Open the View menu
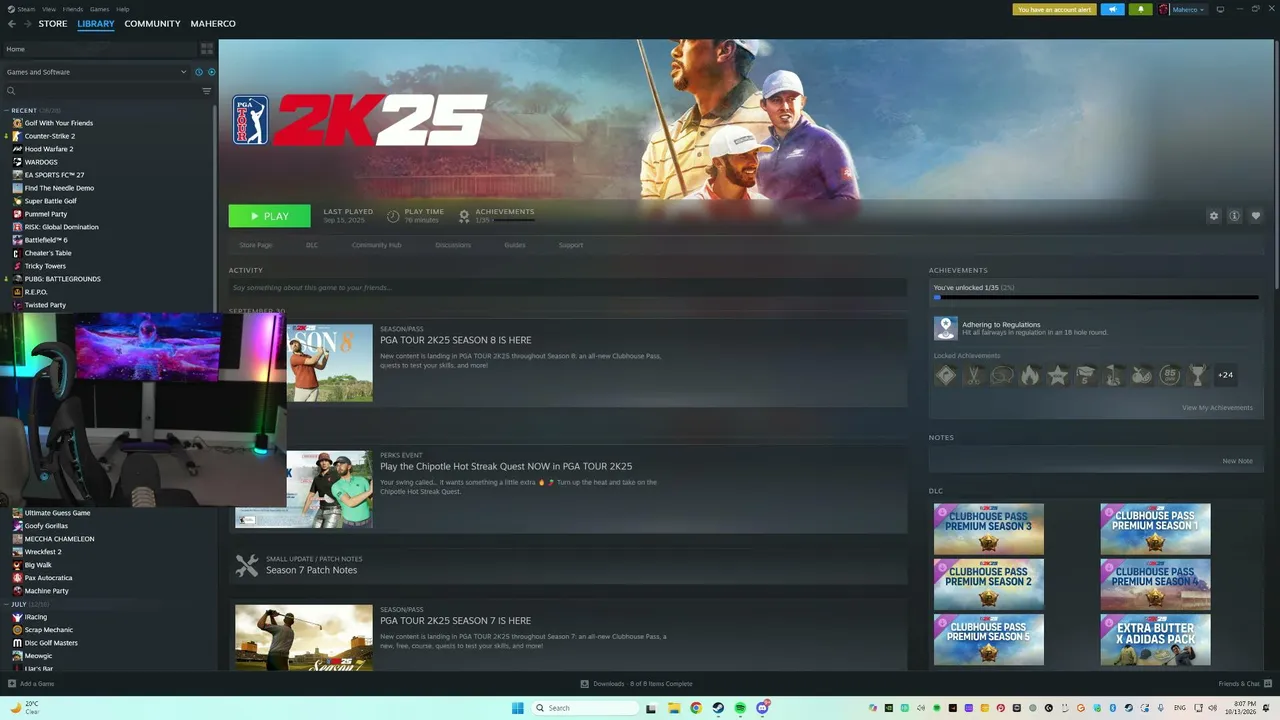The image size is (1280, 720). (x=49, y=9)
